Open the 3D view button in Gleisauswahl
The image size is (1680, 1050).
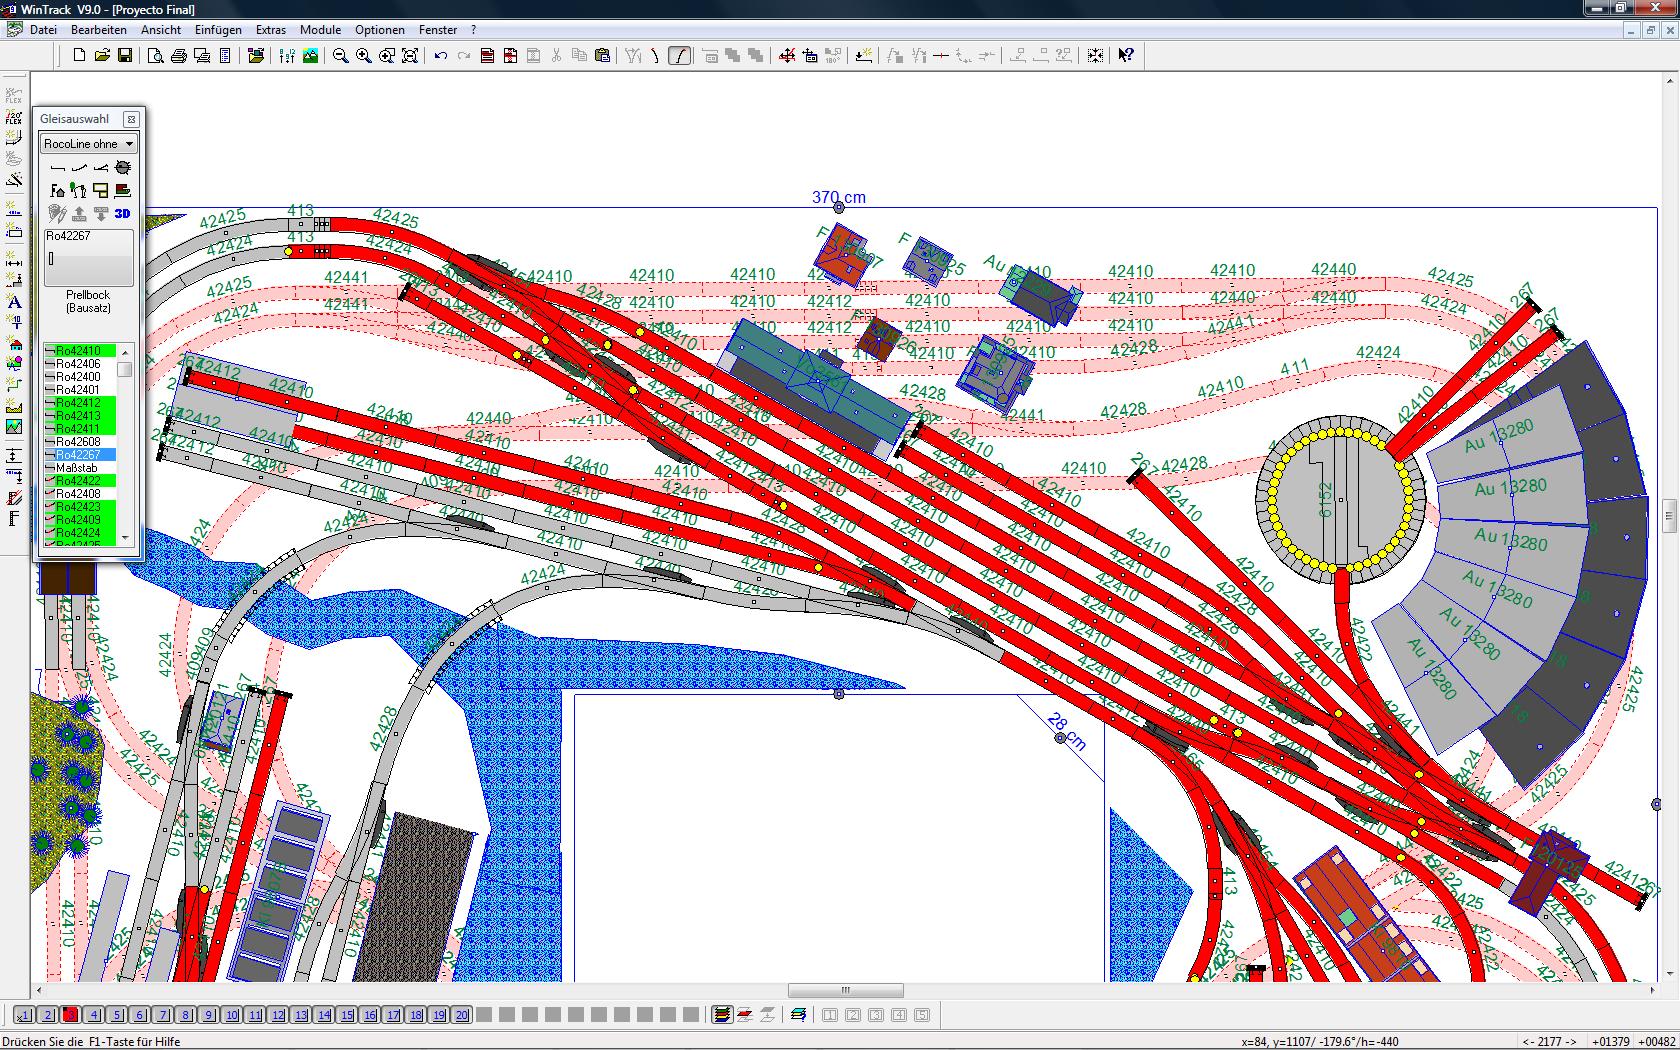122,213
